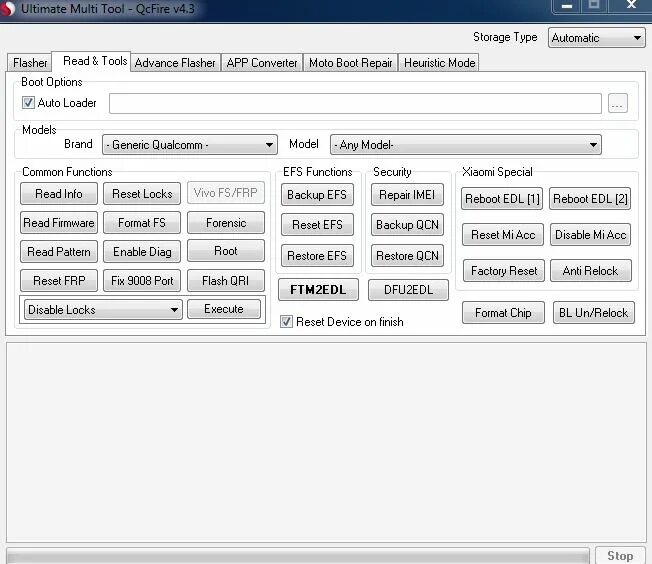
Task: Click the FTM2EDL button
Action: (318, 289)
